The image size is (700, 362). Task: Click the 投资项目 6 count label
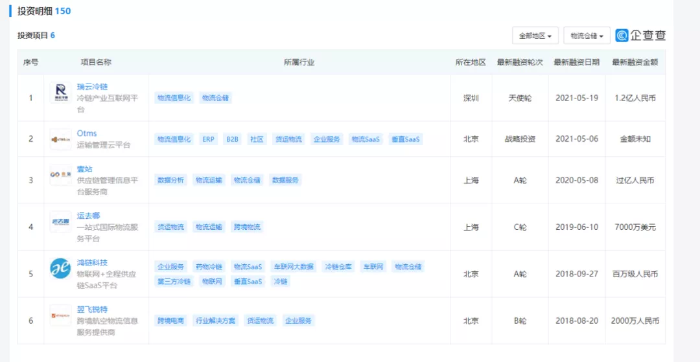coord(36,35)
